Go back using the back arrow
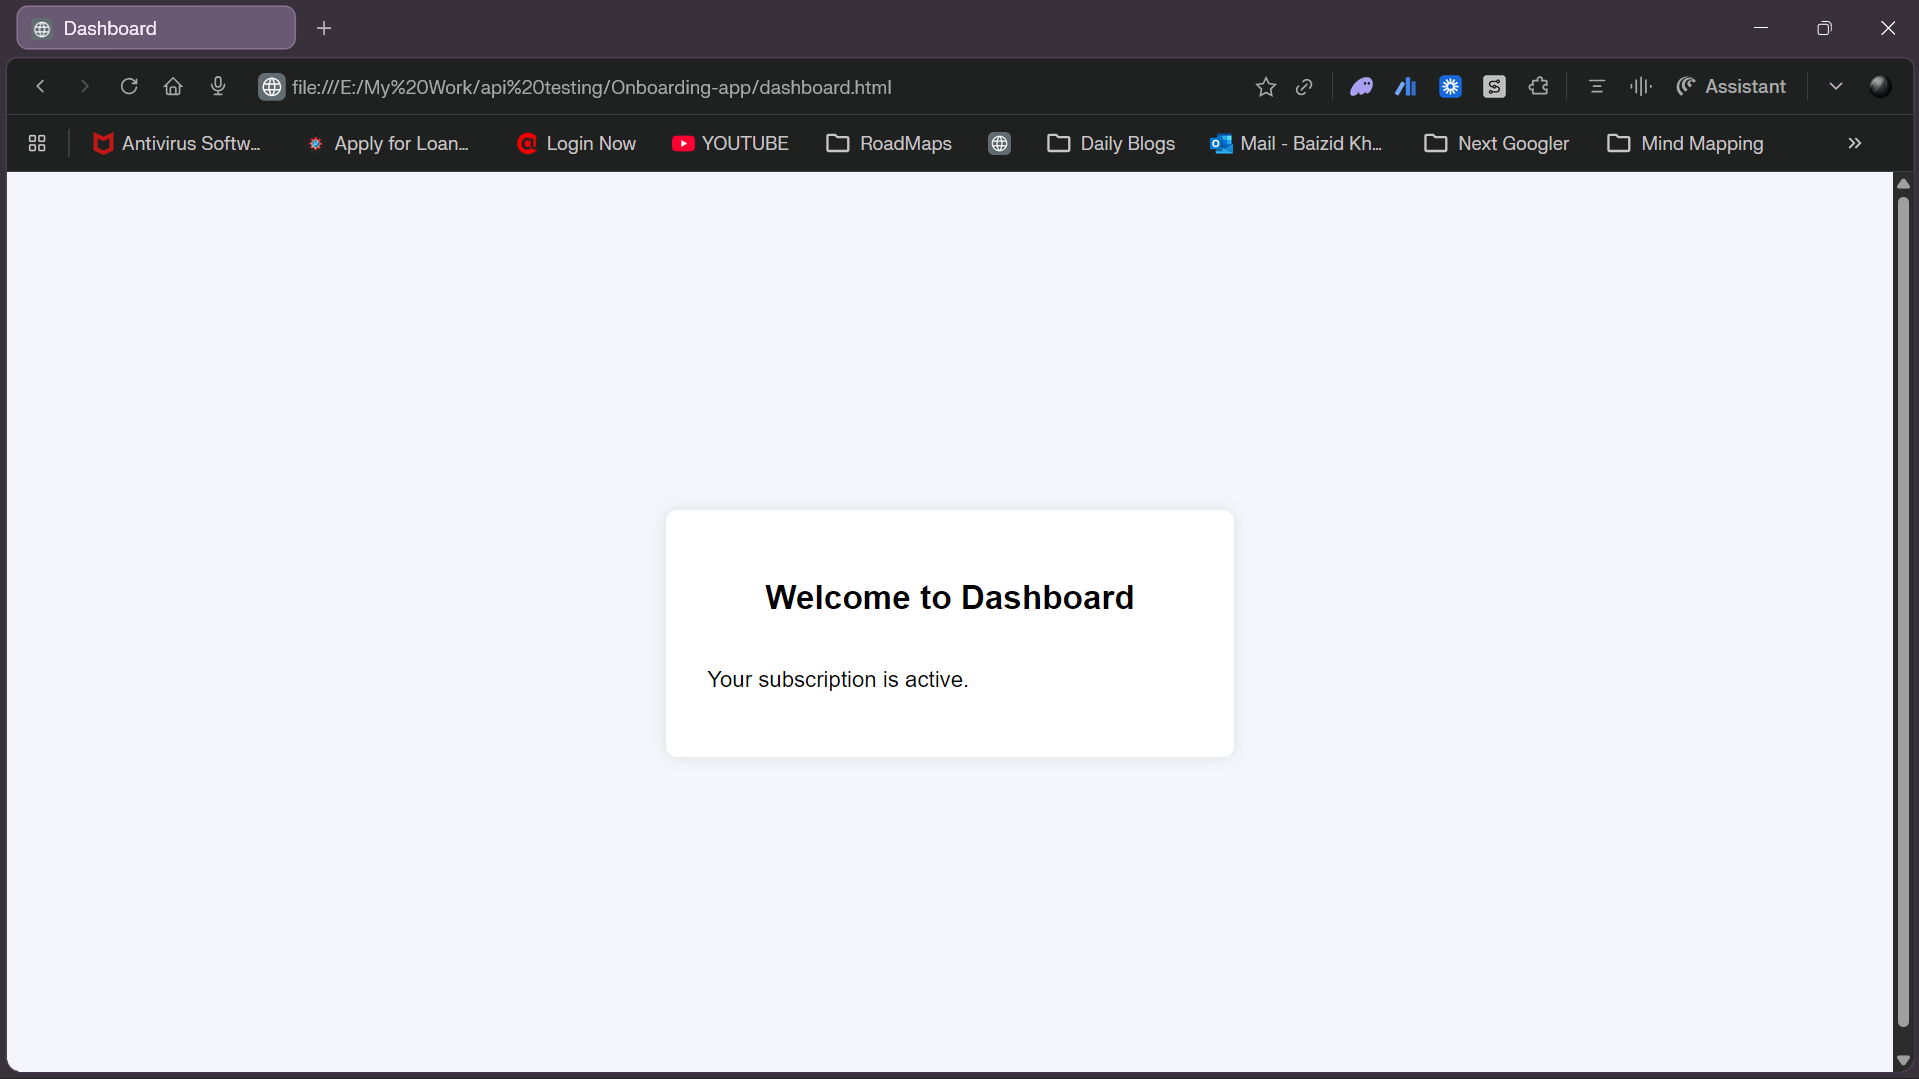This screenshot has height=1079, width=1919. click(x=40, y=87)
